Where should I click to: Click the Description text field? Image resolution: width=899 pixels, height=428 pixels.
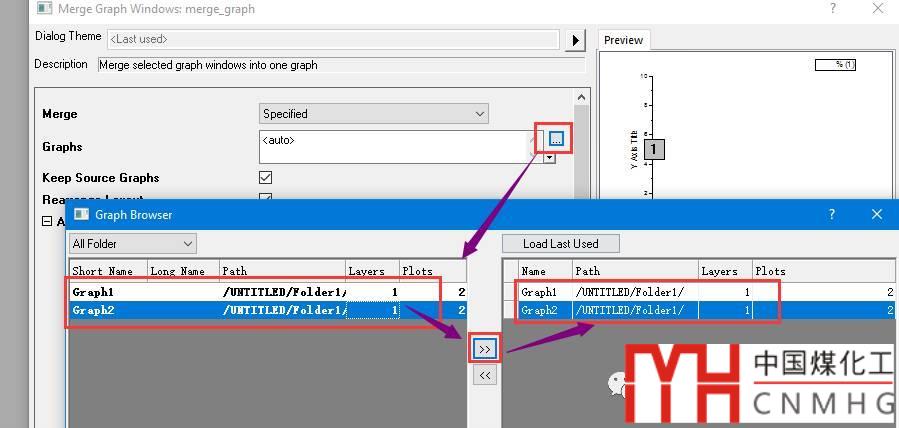click(x=341, y=65)
